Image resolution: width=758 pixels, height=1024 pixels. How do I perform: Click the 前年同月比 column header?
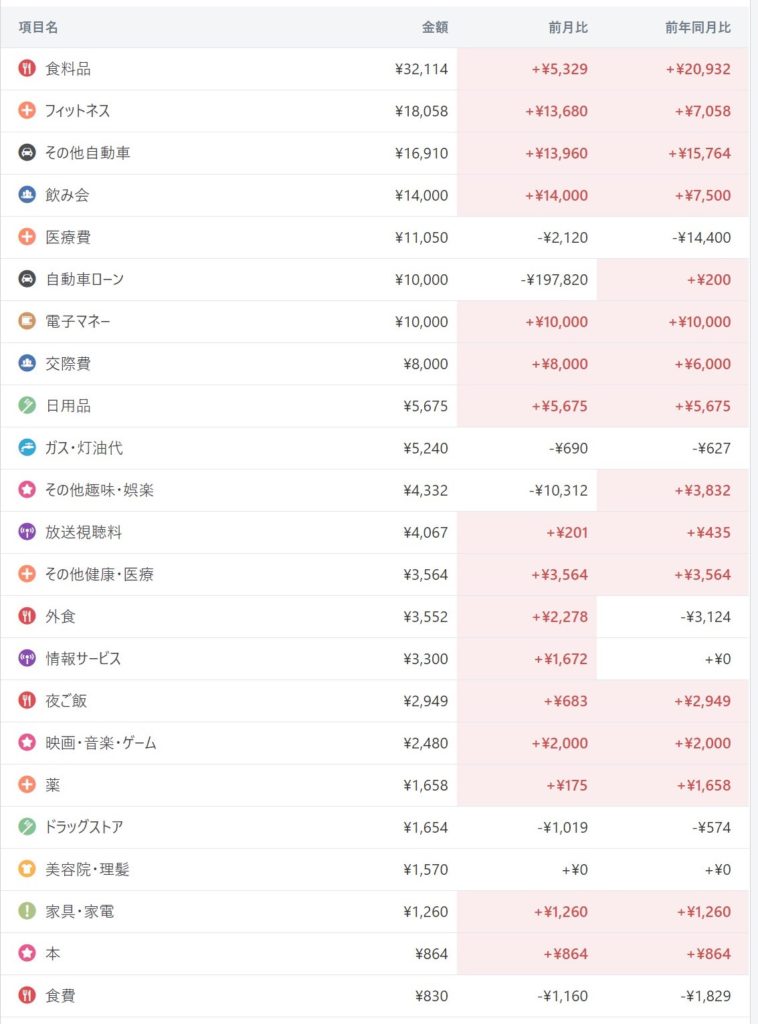pyautogui.click(x=698, y=28)
